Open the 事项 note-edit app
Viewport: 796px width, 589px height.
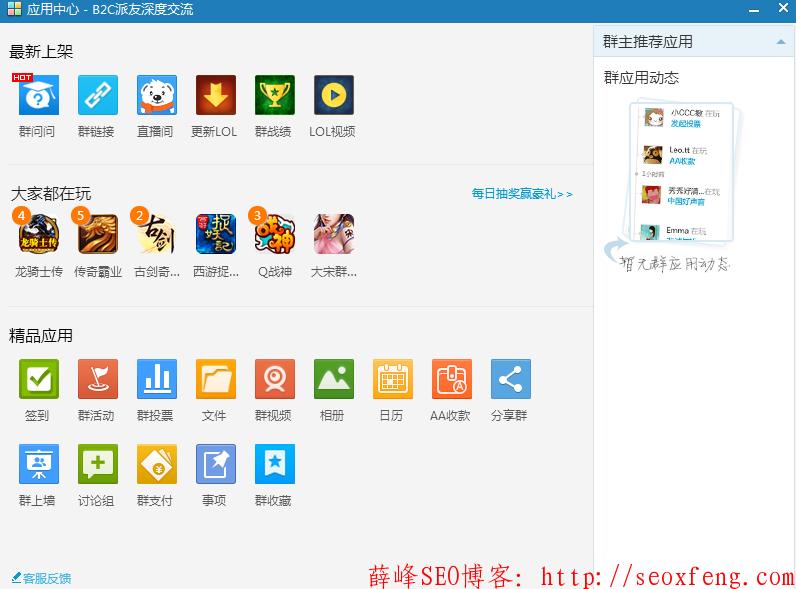(216, 464)
